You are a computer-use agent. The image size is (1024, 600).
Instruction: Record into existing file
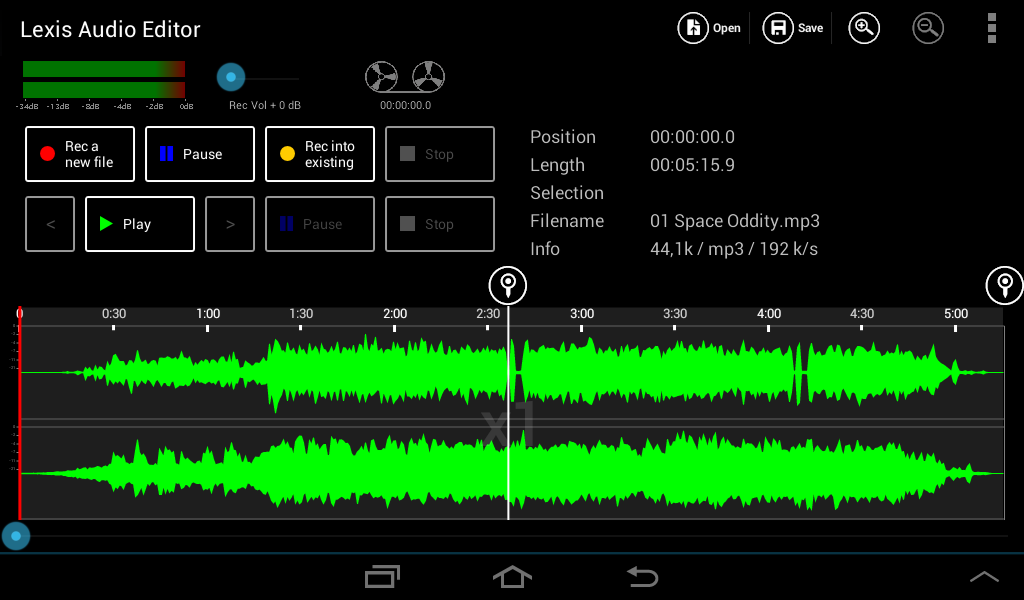[320, 154]
